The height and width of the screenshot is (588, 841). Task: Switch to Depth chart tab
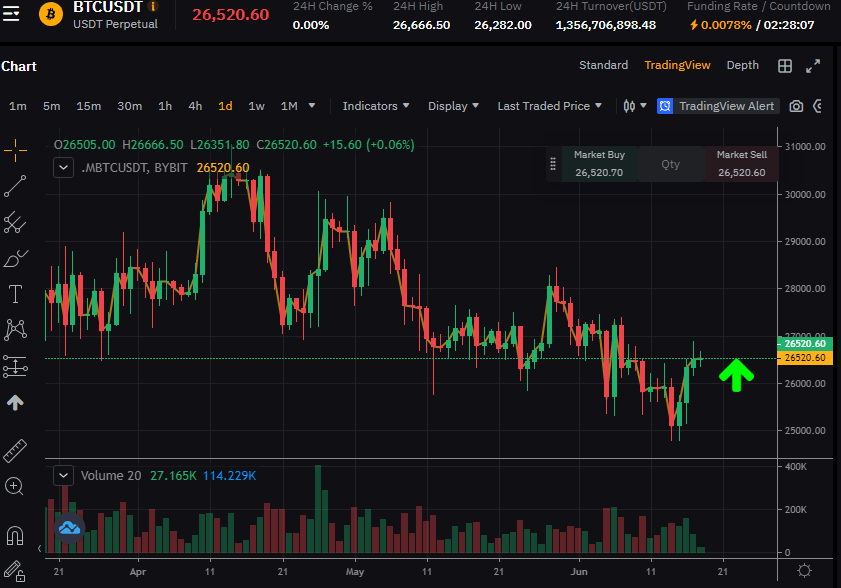tap(742, 65)
